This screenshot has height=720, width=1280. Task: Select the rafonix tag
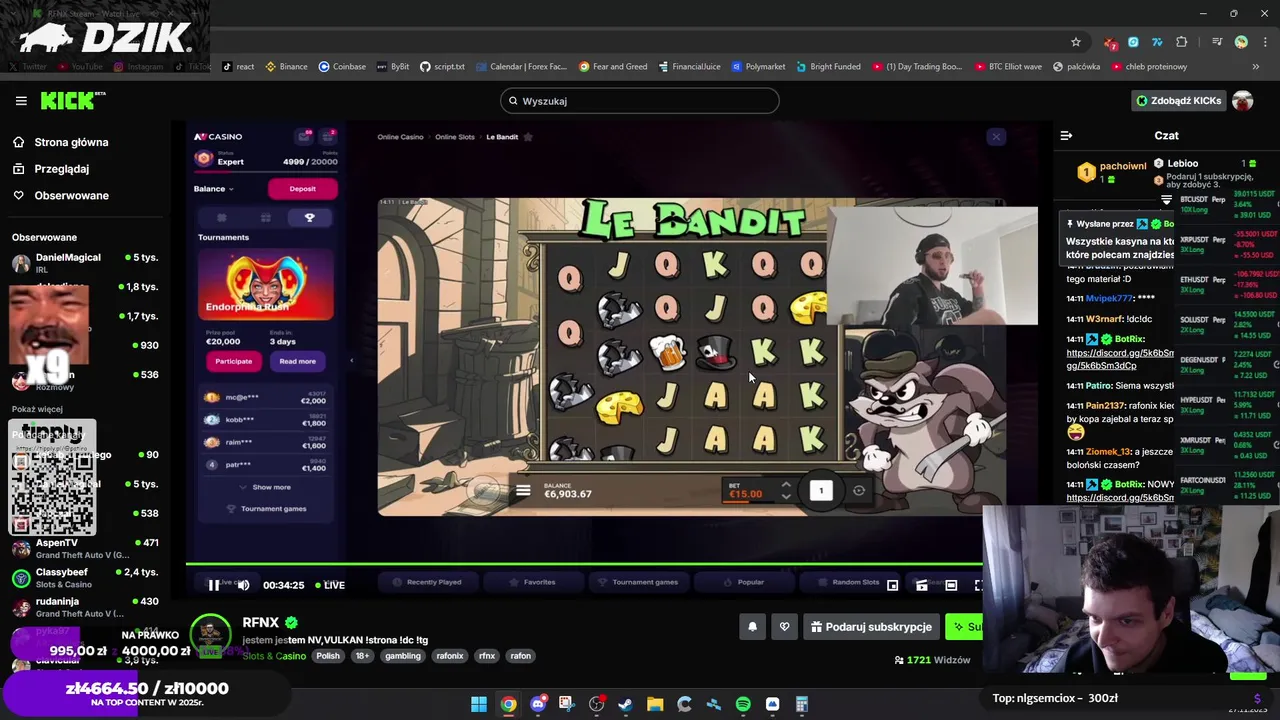point(450,656)
